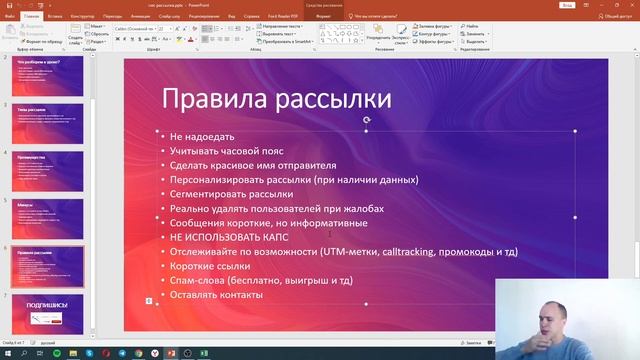640x360 pixels.
Task: Open Windows Start menu
Action: point(7,353)
